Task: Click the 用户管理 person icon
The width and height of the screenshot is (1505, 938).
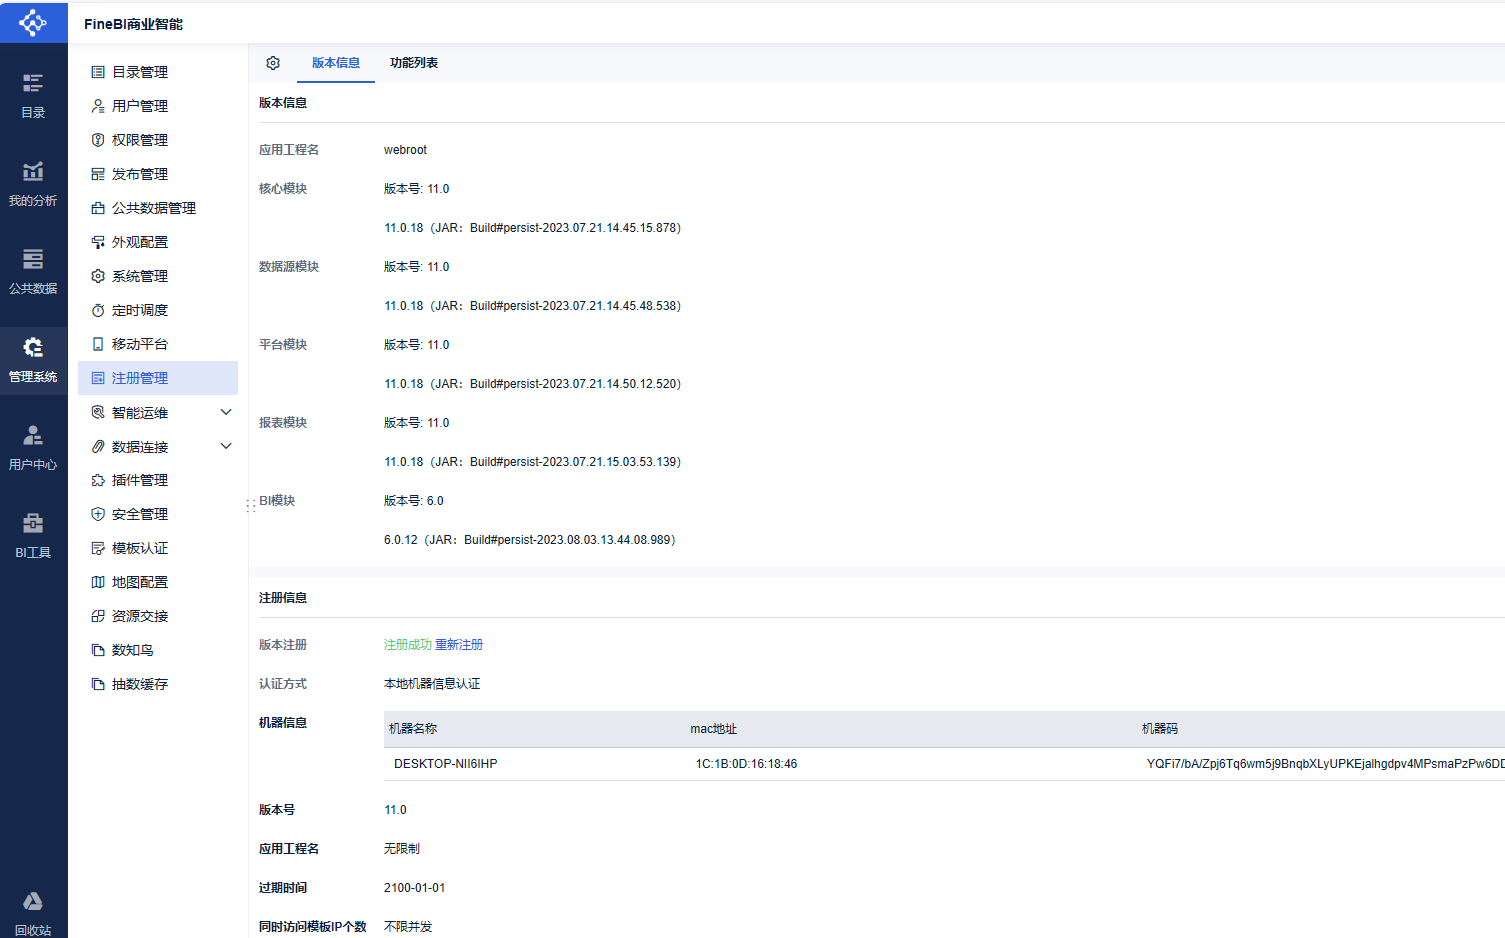Action: pyautogui.click(x=98, y=106)
